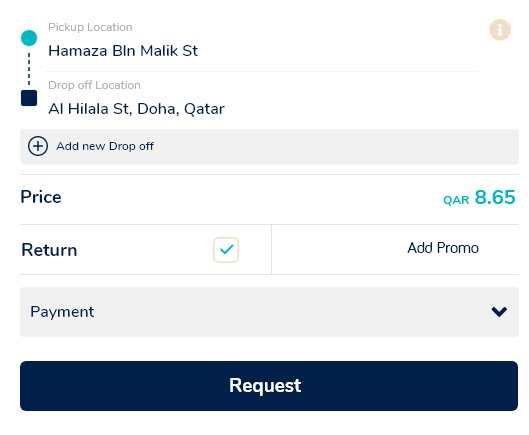The width and height of the screenshot is (529, 435).
Task: Click Add new Drop off row
Action: 269,147
